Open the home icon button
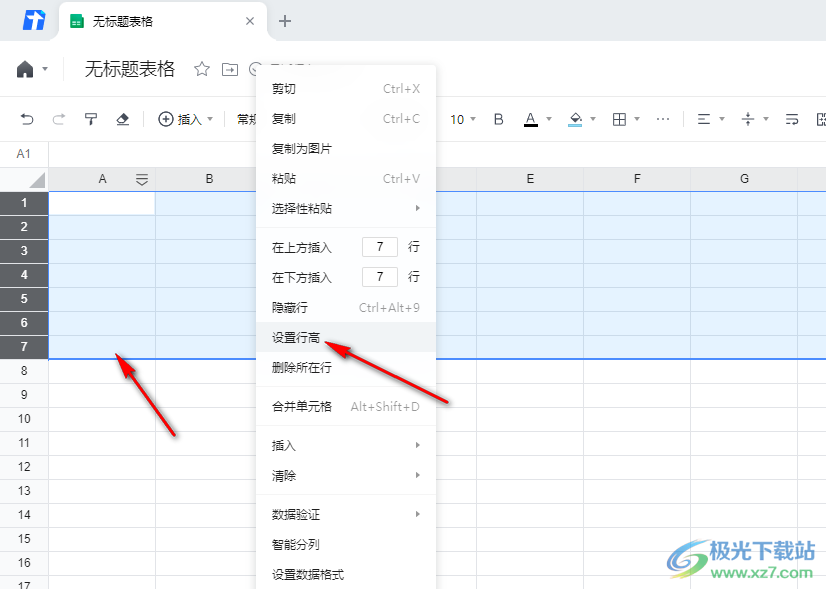This screenshot has height=589, width=826. pos(25,69)
